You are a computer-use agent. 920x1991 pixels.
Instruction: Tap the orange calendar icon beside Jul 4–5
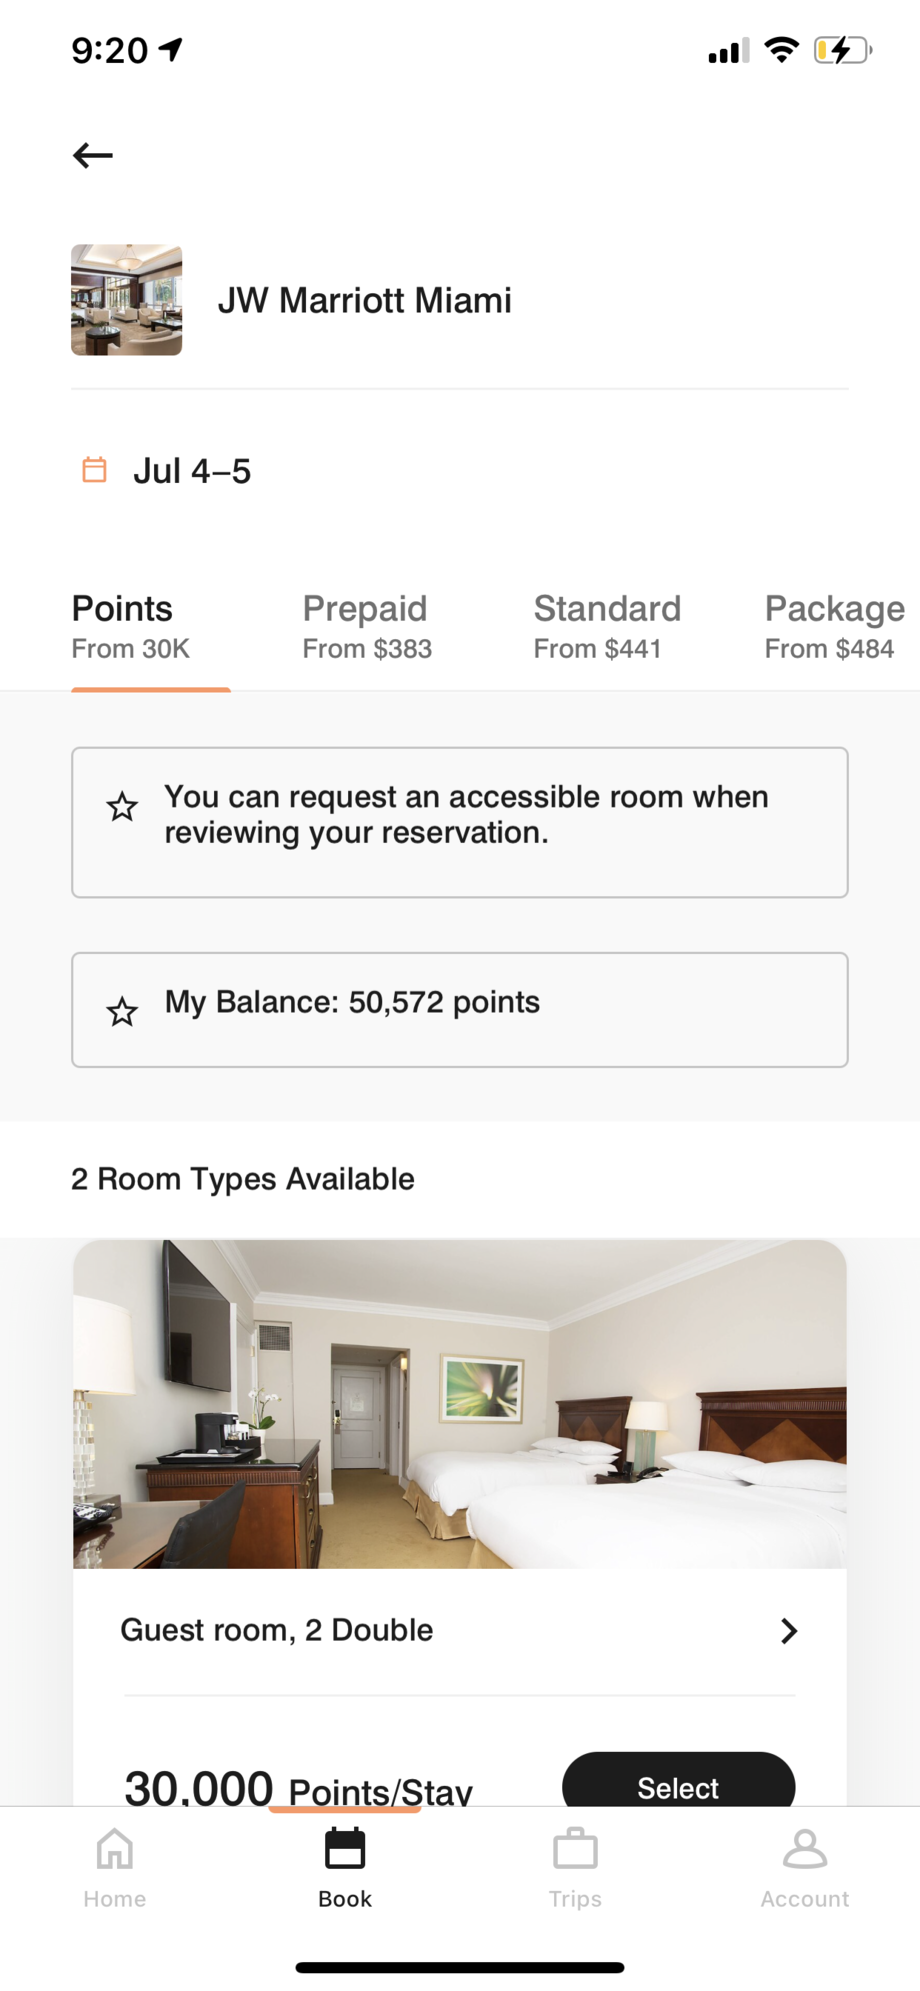point(94,469)
